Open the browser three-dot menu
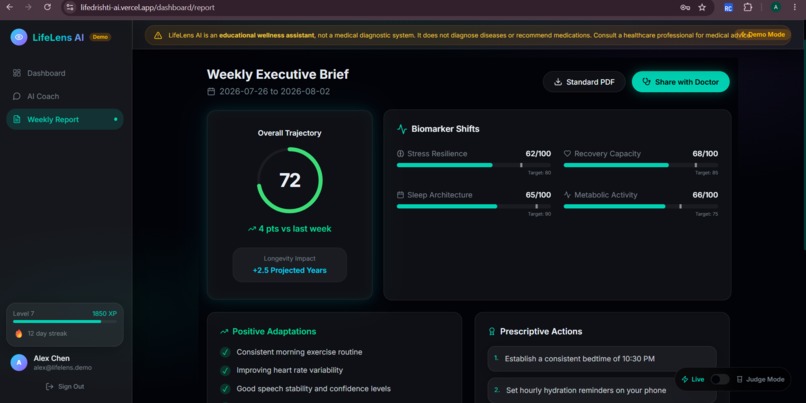The width and height of the screenshot is (806, 403). coord(795,7)
